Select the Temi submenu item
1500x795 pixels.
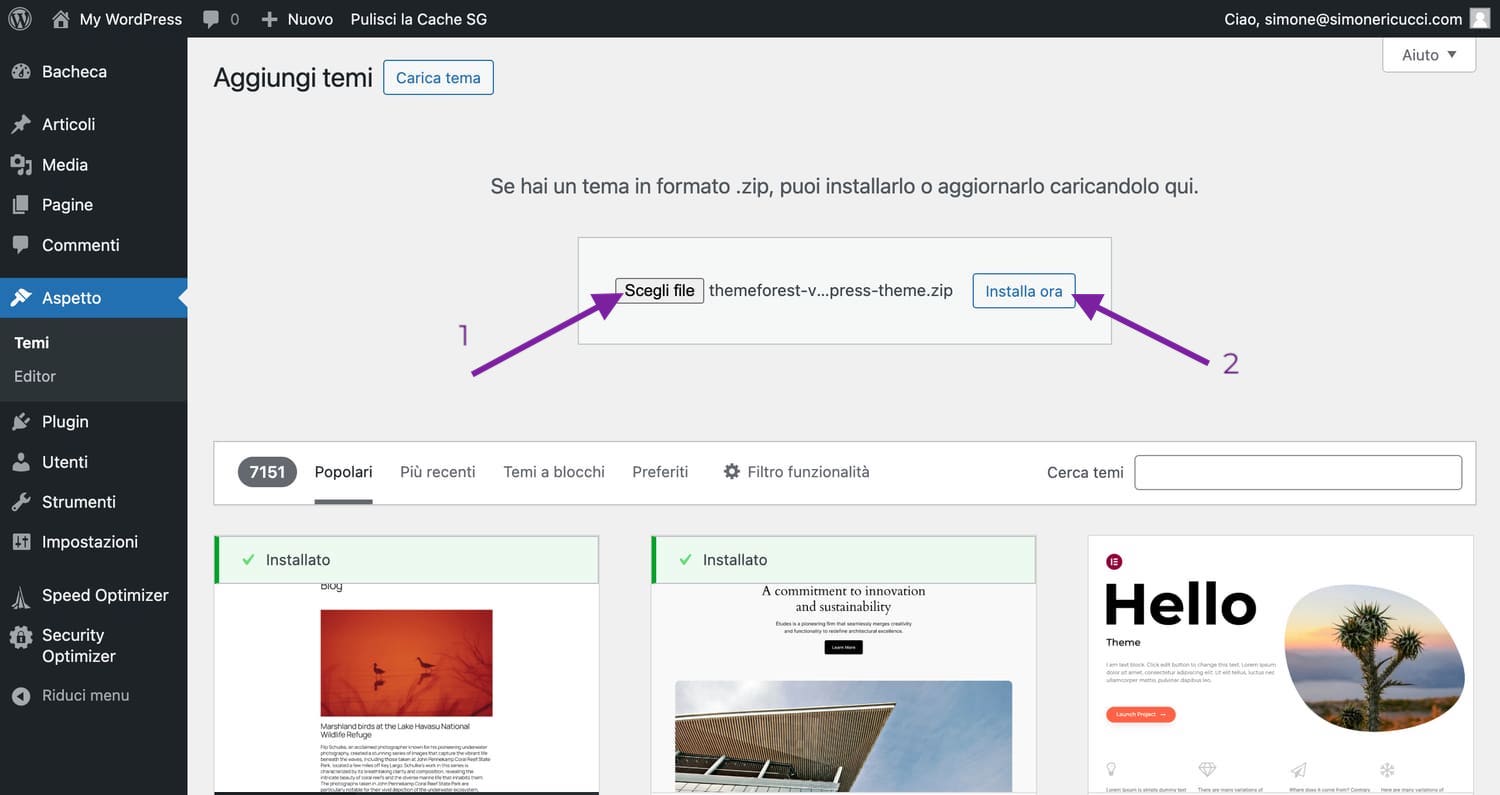point(32,343)
